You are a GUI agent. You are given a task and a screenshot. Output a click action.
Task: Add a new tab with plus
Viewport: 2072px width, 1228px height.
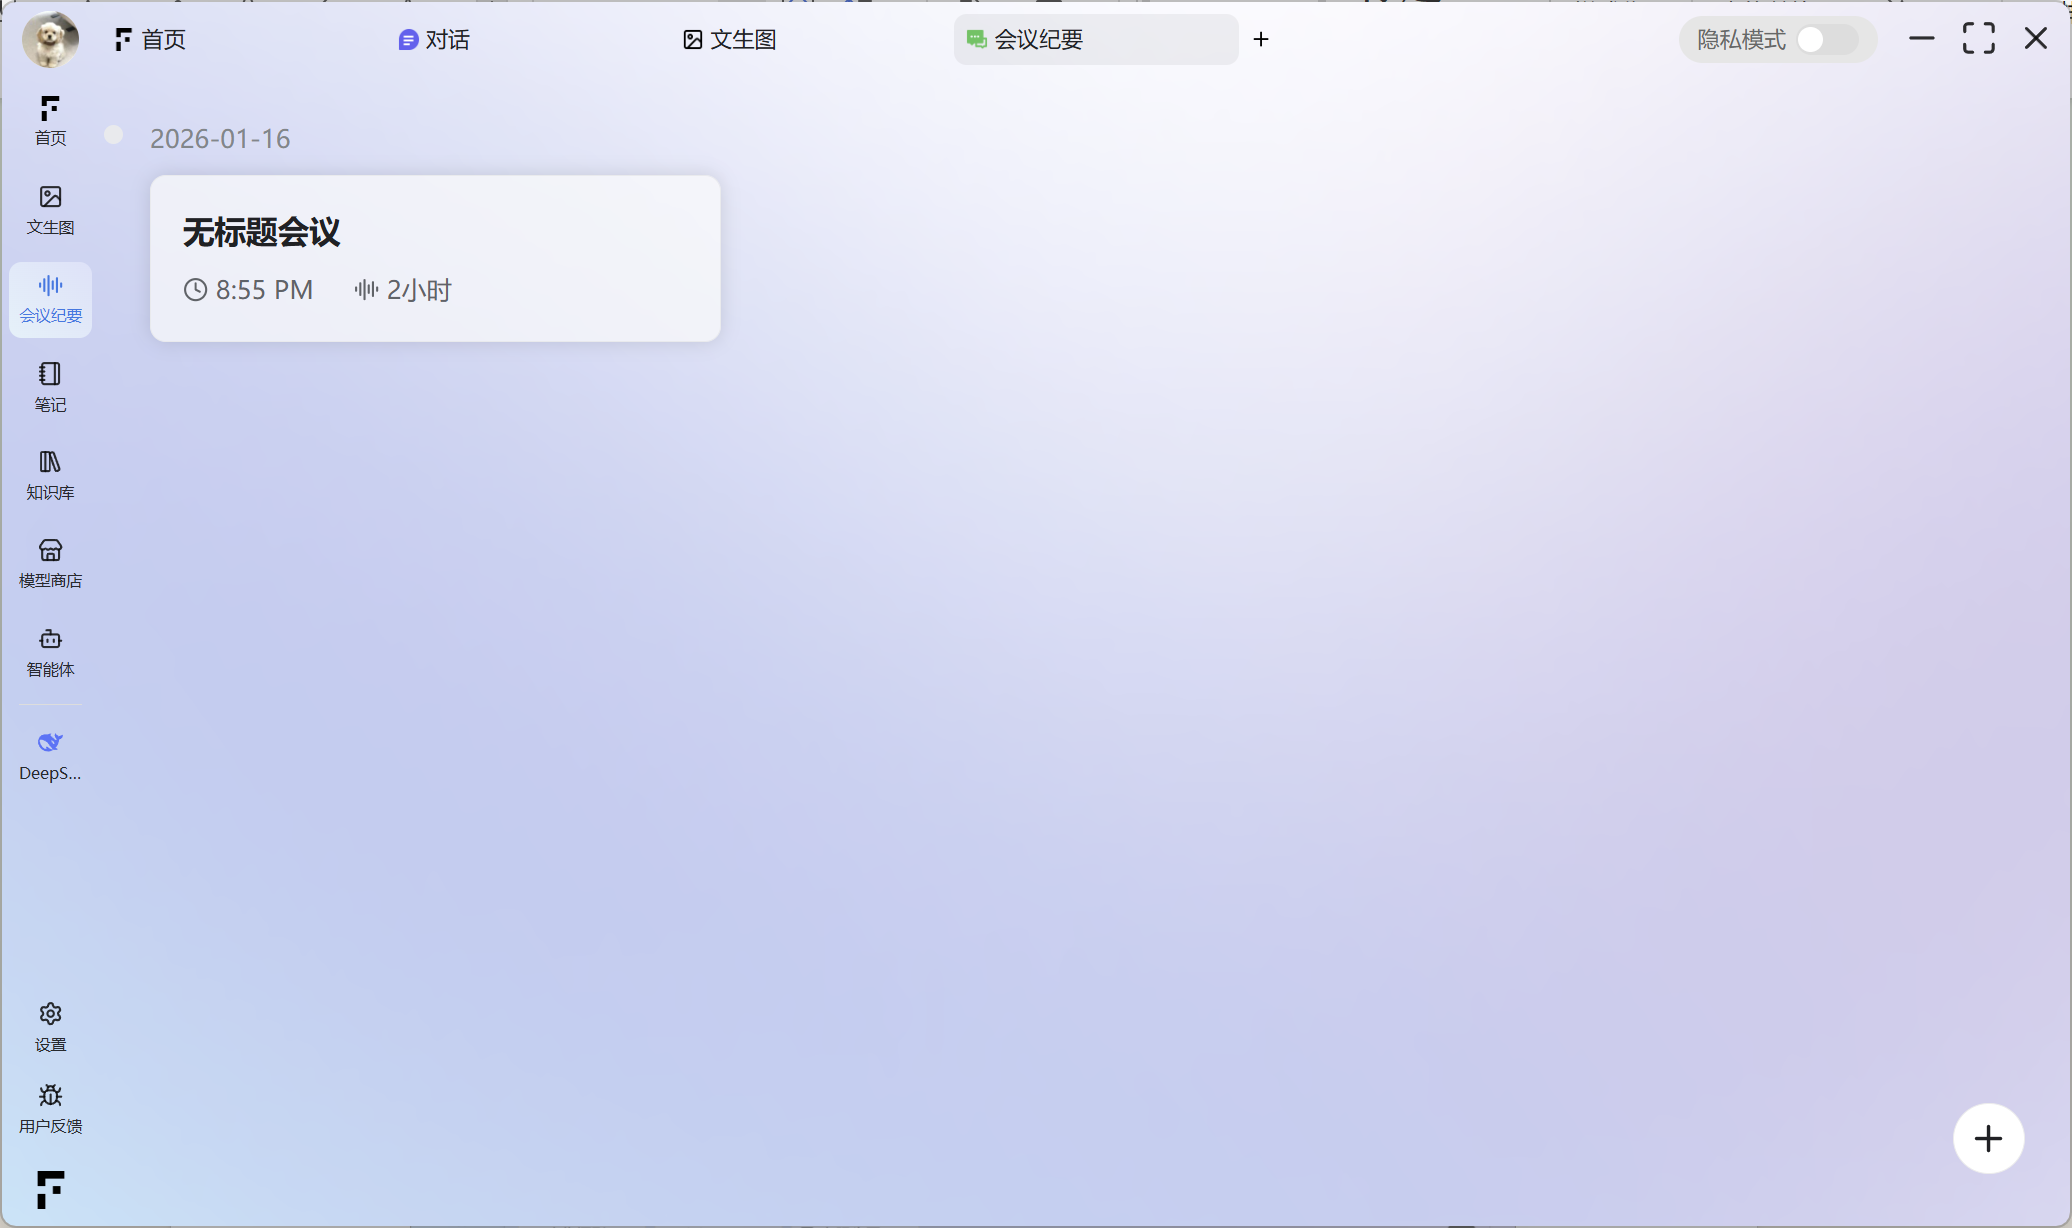pyautogui.click(x=1261, y=40)
